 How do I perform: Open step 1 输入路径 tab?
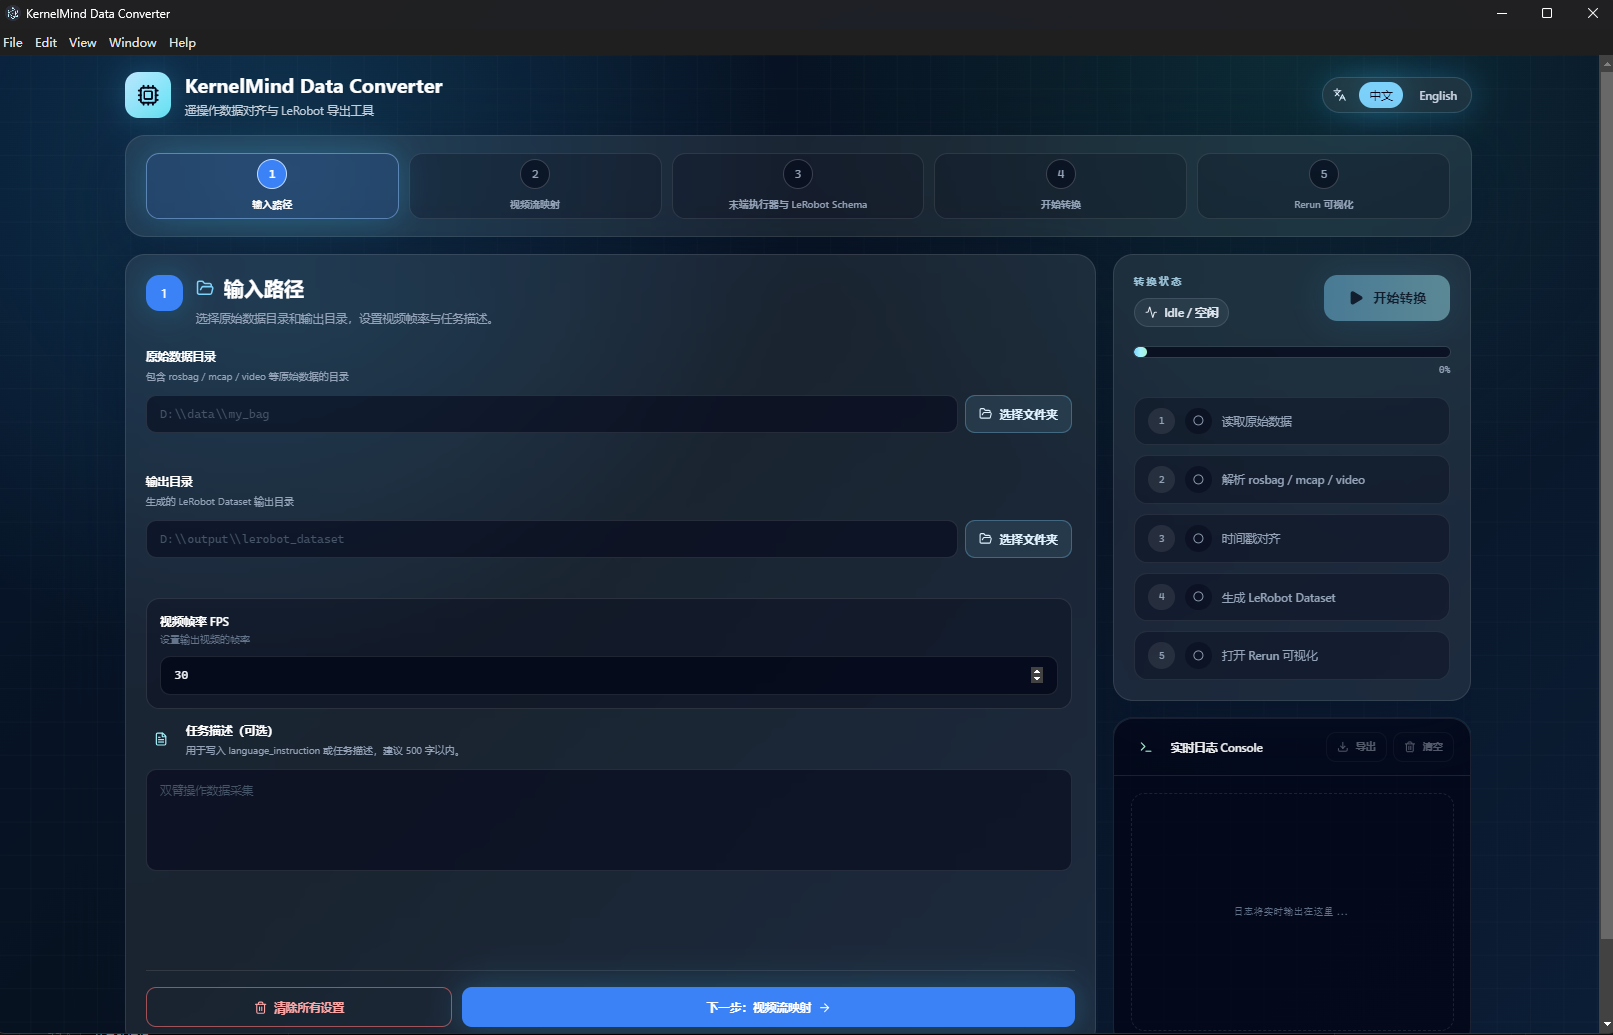(x=272, y=186)
